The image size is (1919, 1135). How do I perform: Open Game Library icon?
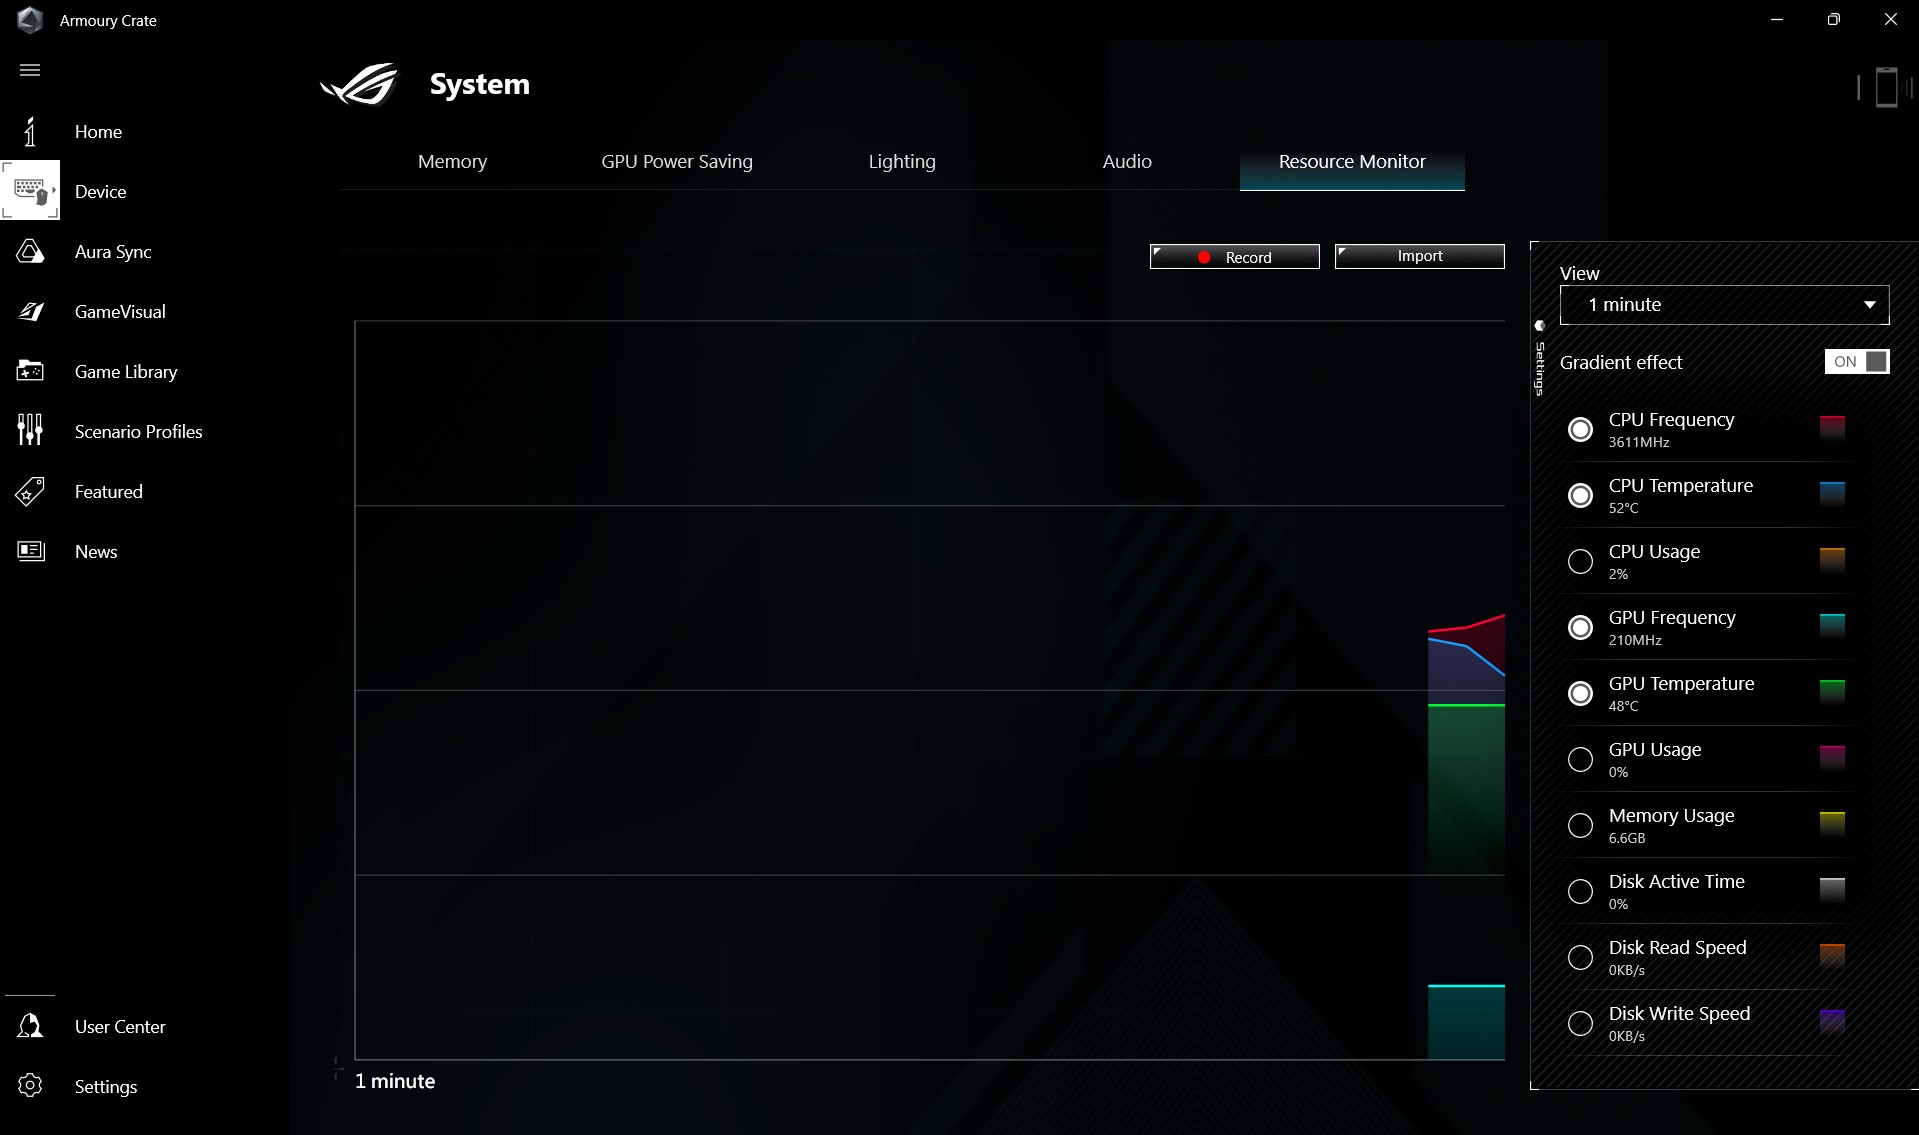pos(30,372)
